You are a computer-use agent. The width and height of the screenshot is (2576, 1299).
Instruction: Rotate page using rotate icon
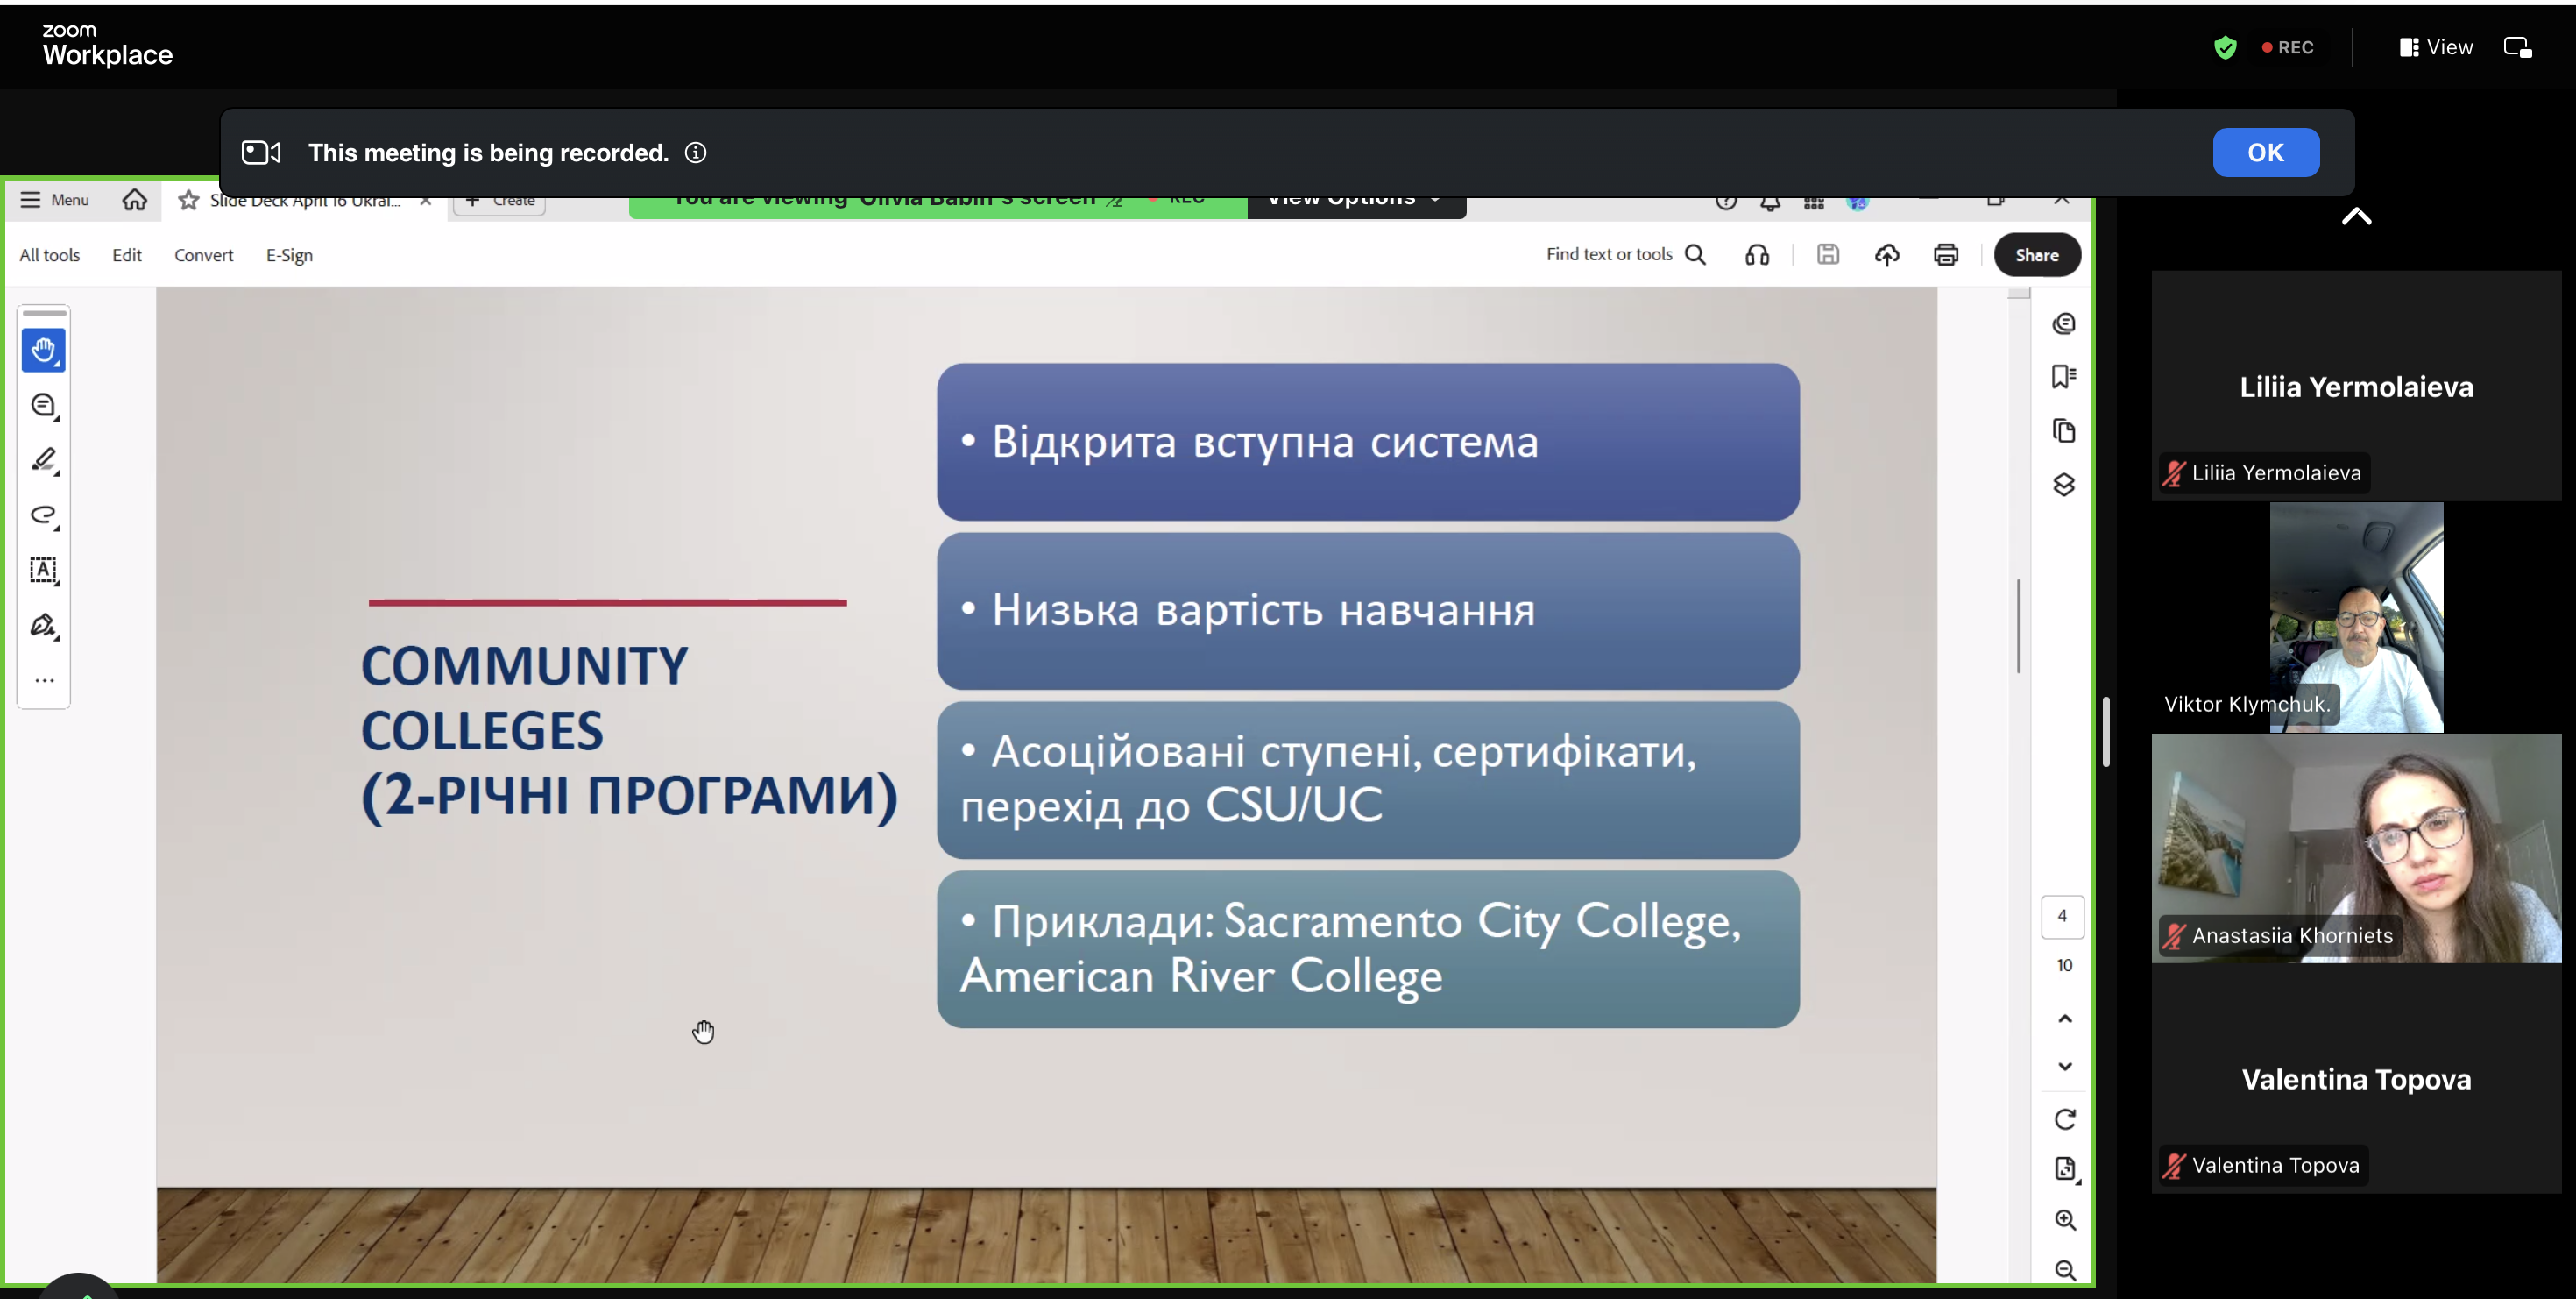[x=2065, y=1119]
